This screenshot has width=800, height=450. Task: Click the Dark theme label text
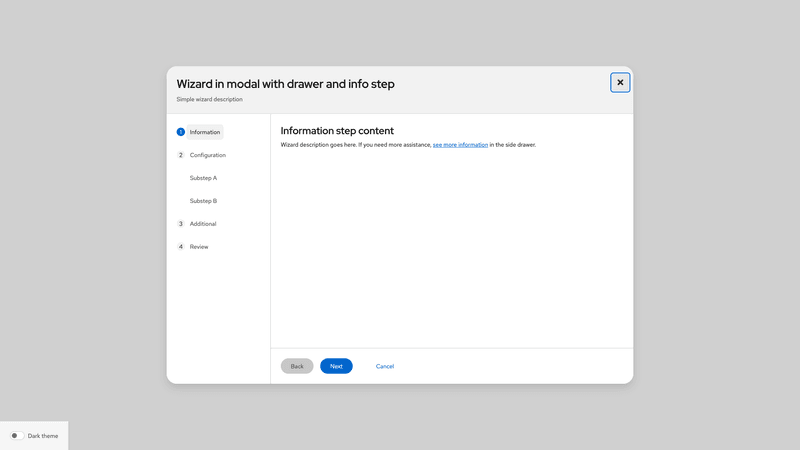pos(43,436)
